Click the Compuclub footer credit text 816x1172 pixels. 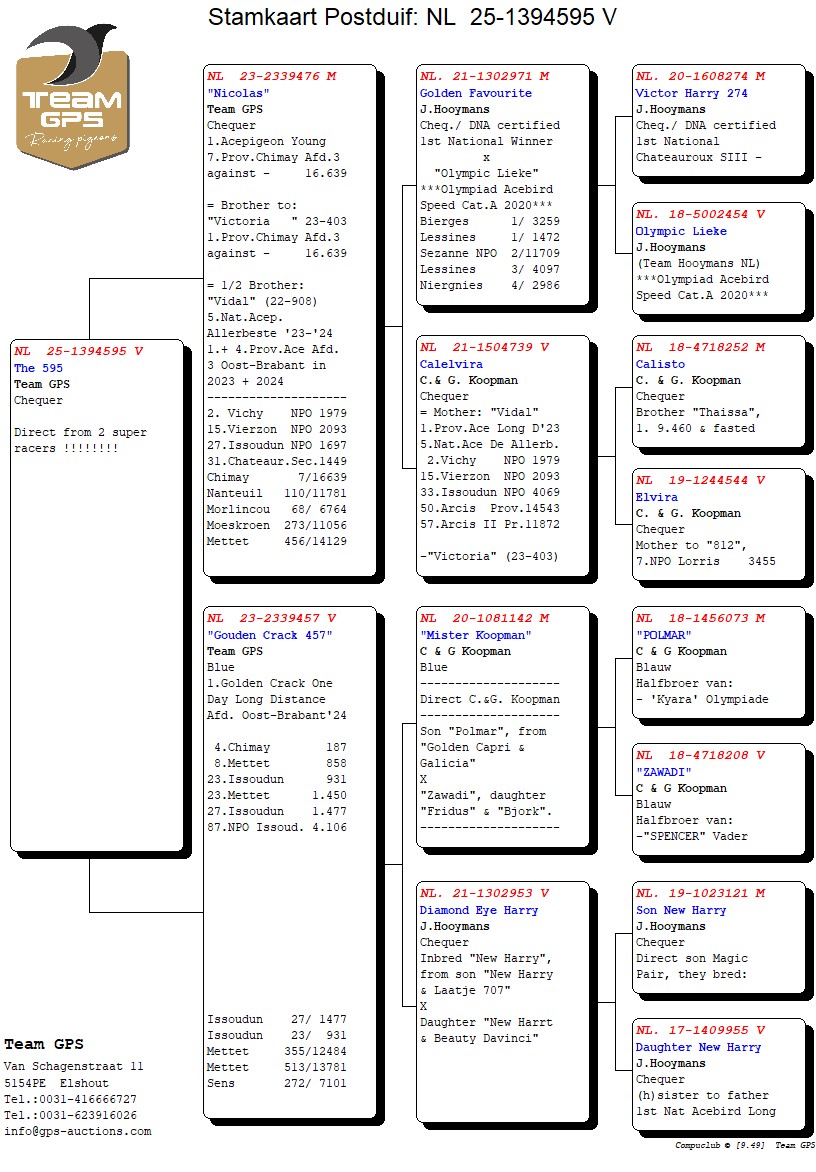pyautogui.click(x=745, y=1145)
